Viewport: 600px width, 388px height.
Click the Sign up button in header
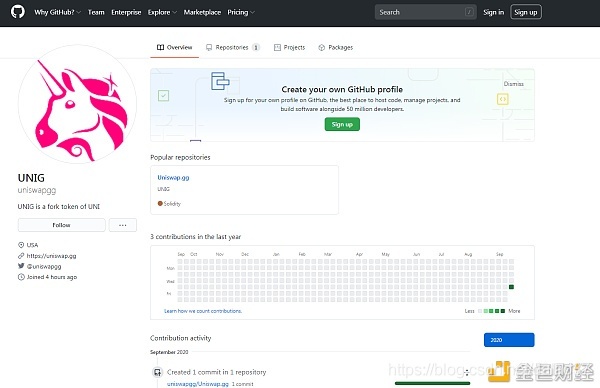(526, 12)
